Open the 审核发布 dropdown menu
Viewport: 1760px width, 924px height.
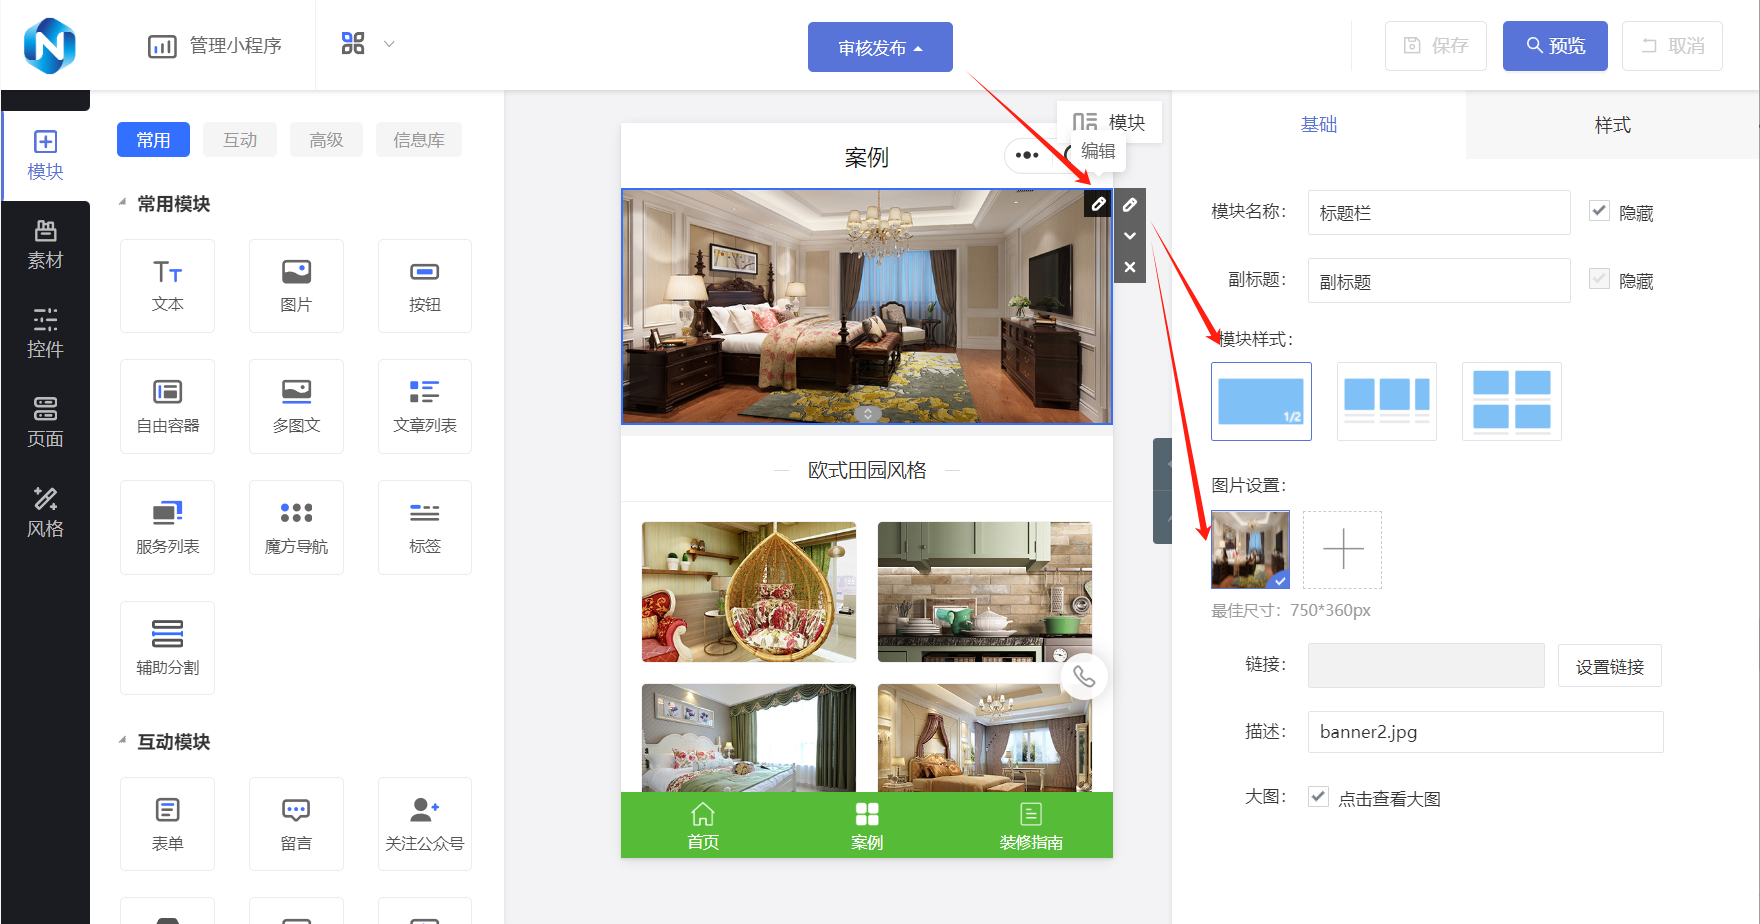[x=880, y=47]
